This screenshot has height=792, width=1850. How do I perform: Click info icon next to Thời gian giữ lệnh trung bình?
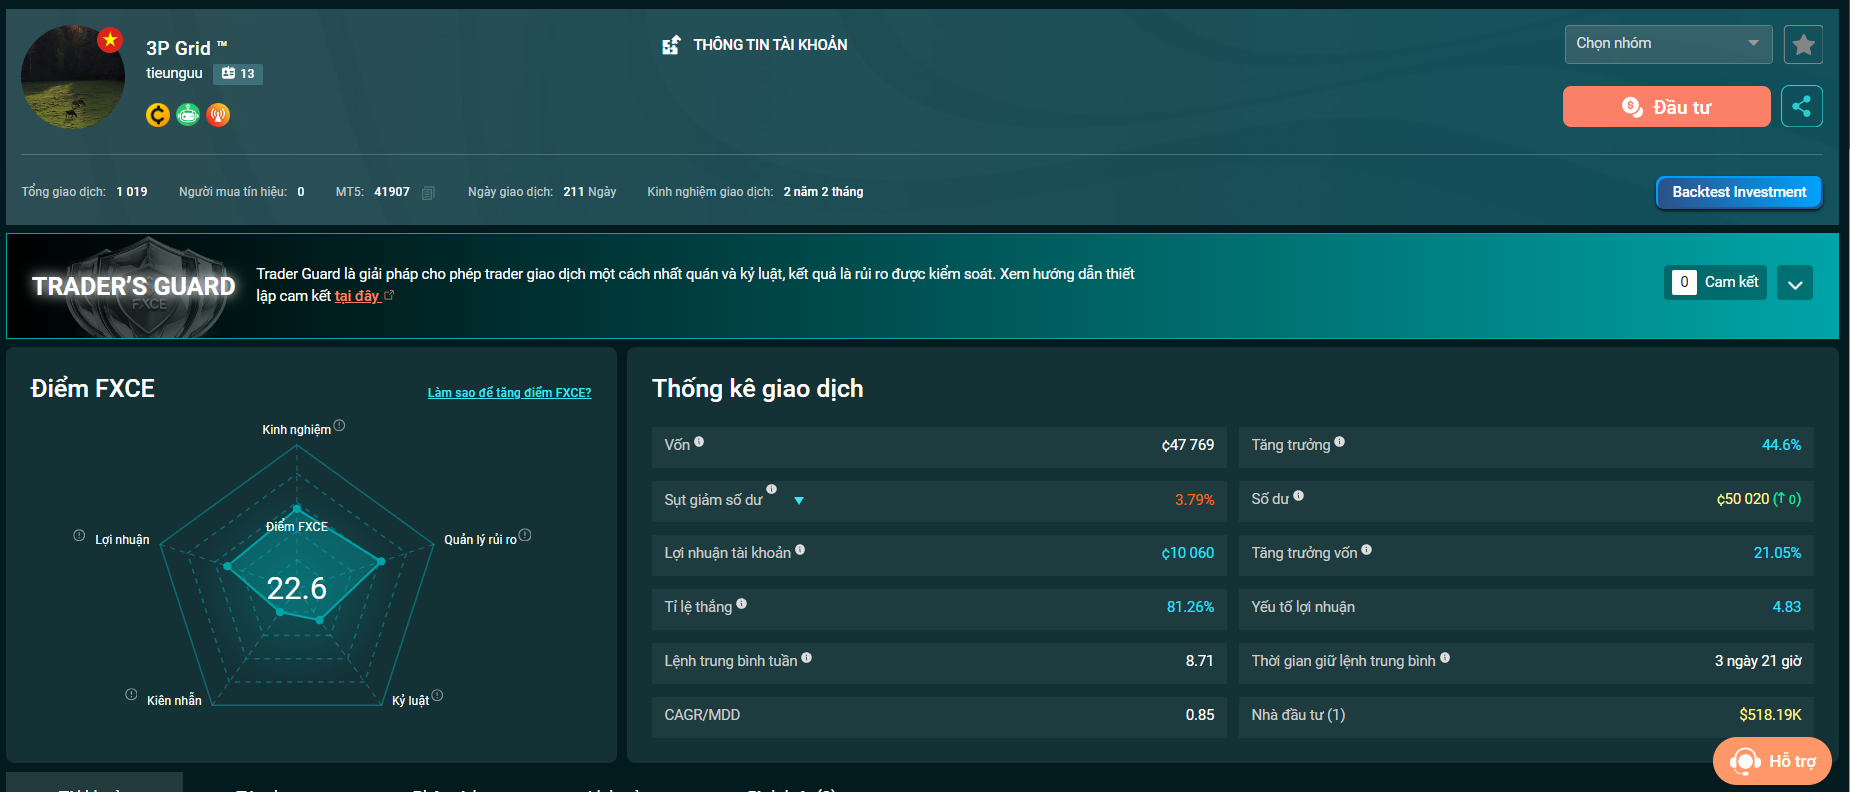[x=1445, y=657]
